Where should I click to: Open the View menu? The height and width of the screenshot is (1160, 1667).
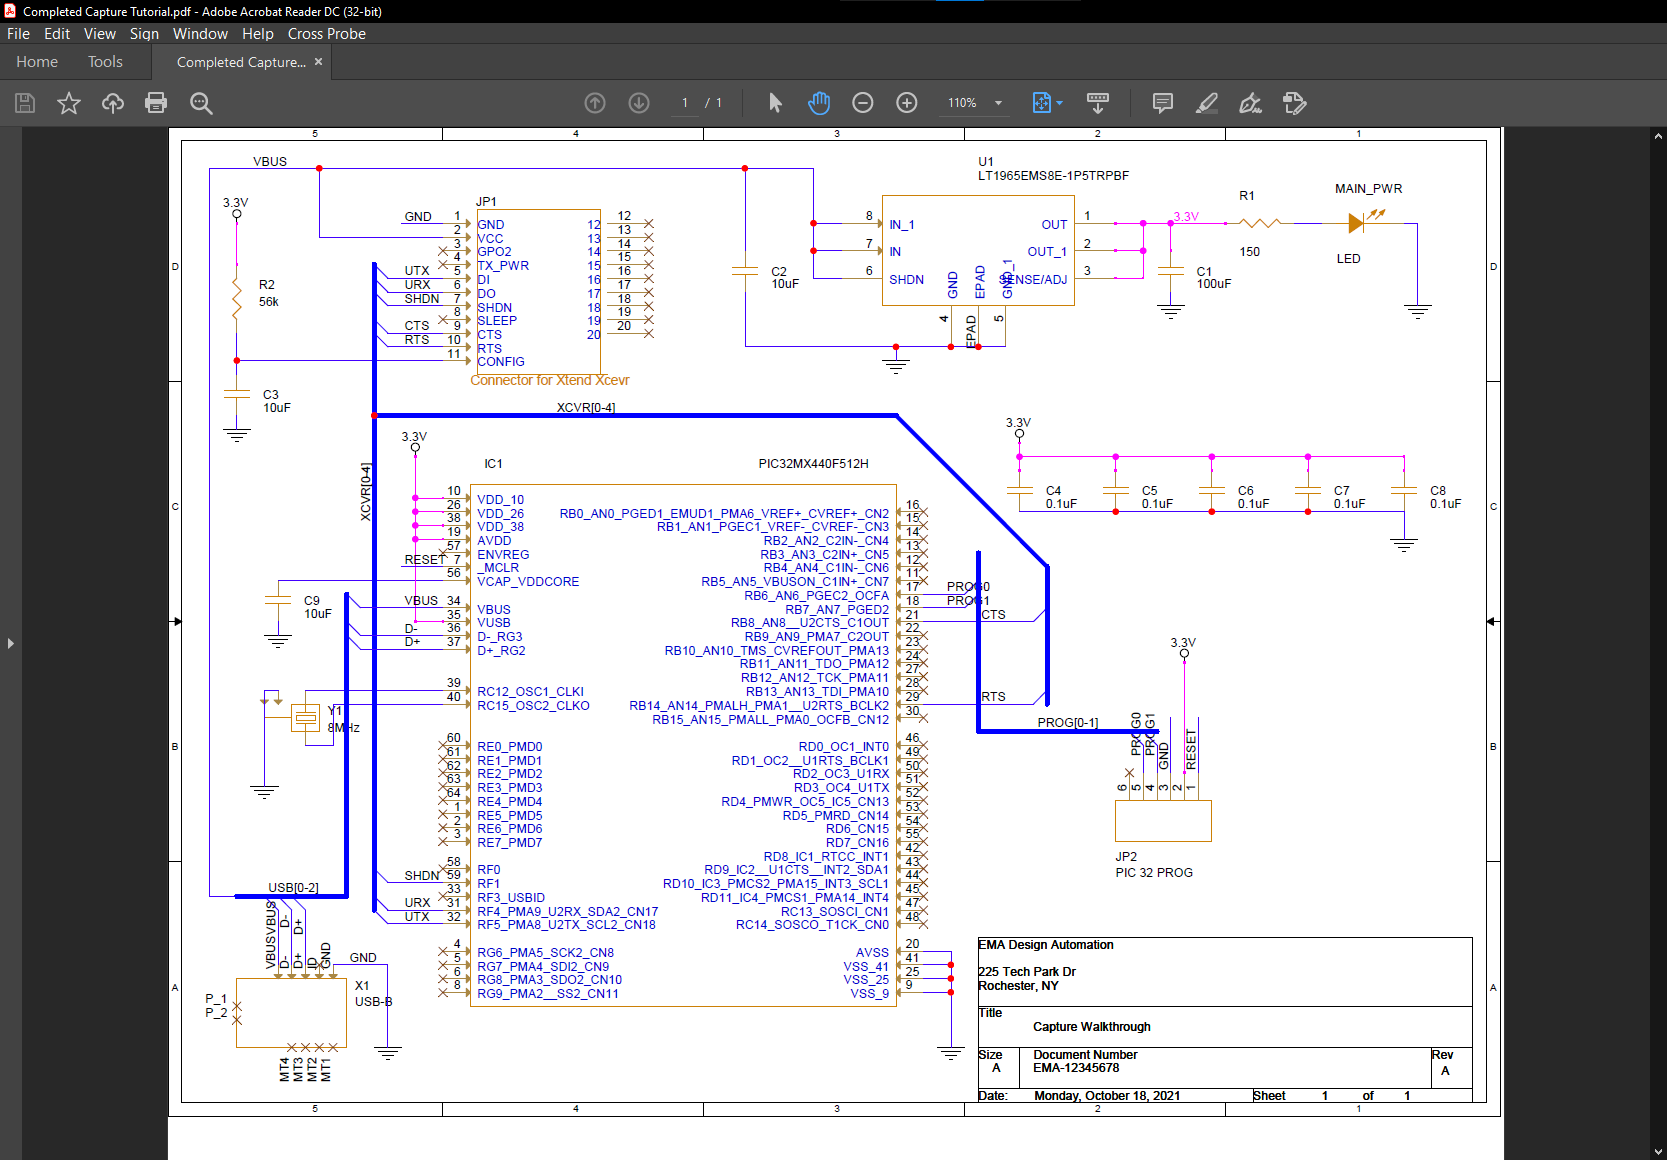pyautogui.click(x=100, y=33)
